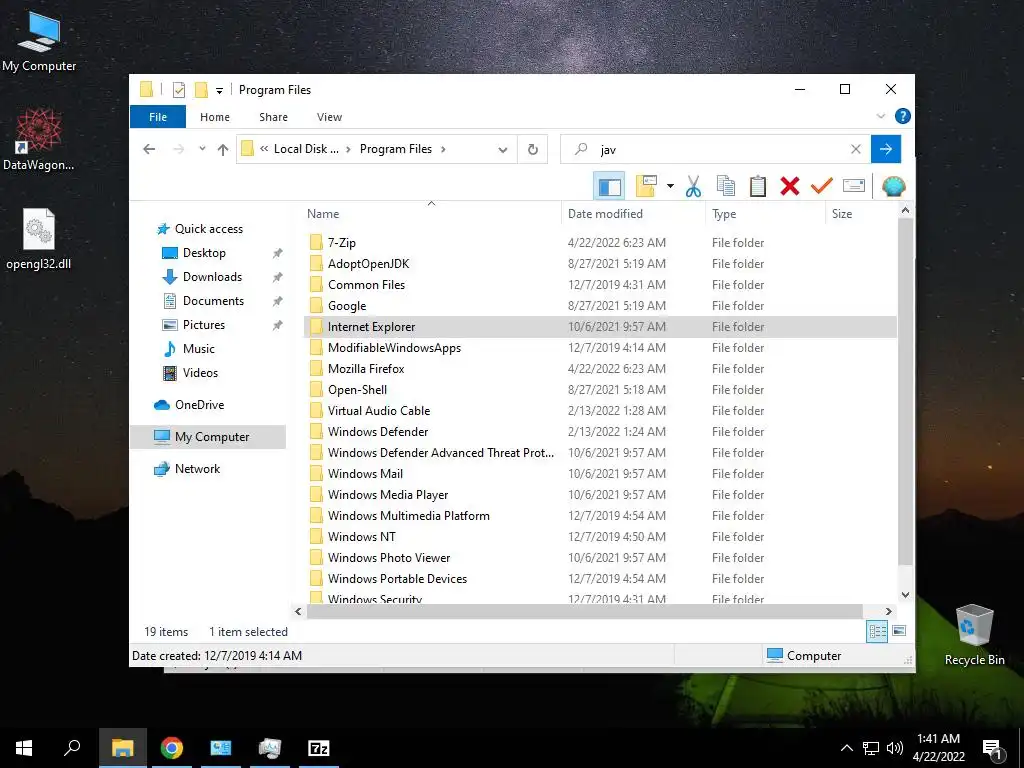Expand address bar history dropdown
The width and height of the screenshot is (1024, 768).
point(503,150)
